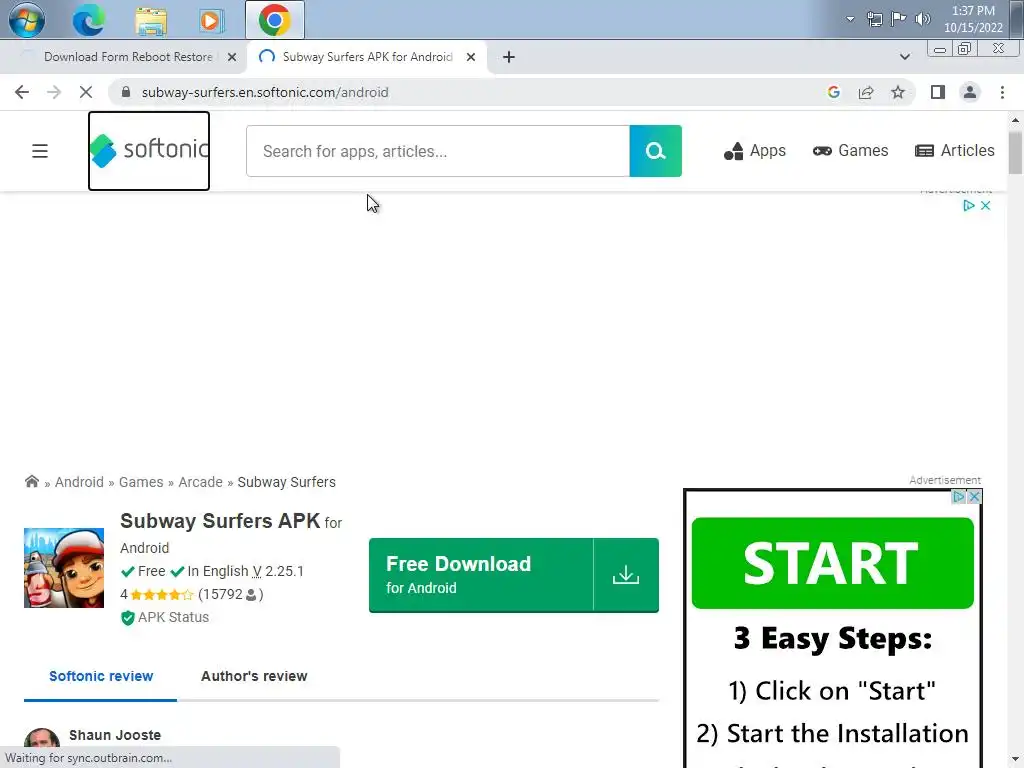Go forward with the forward arrow
Image resolution: width=1024 pixels, height=768 pixels.
click(x=54, y=92)
